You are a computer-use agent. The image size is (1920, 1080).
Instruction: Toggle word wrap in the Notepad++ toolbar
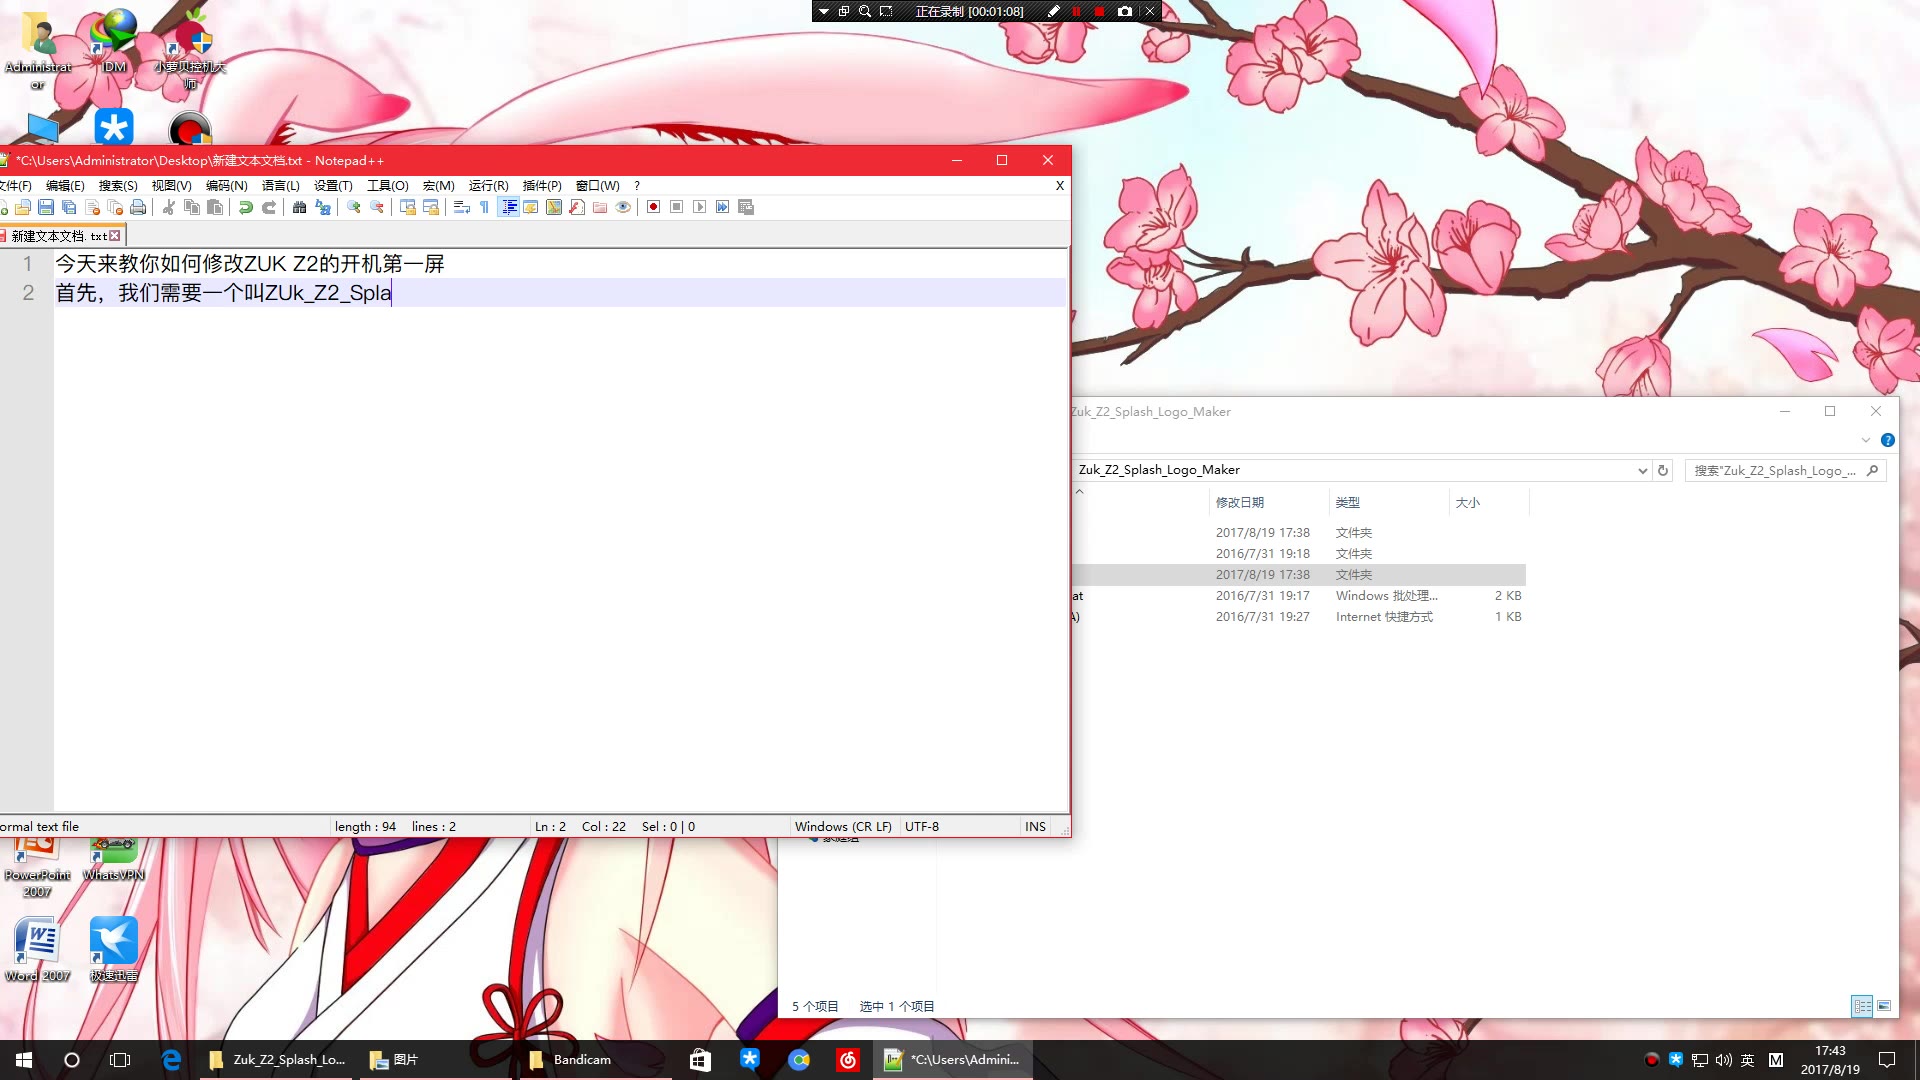[x=462, y=207]
